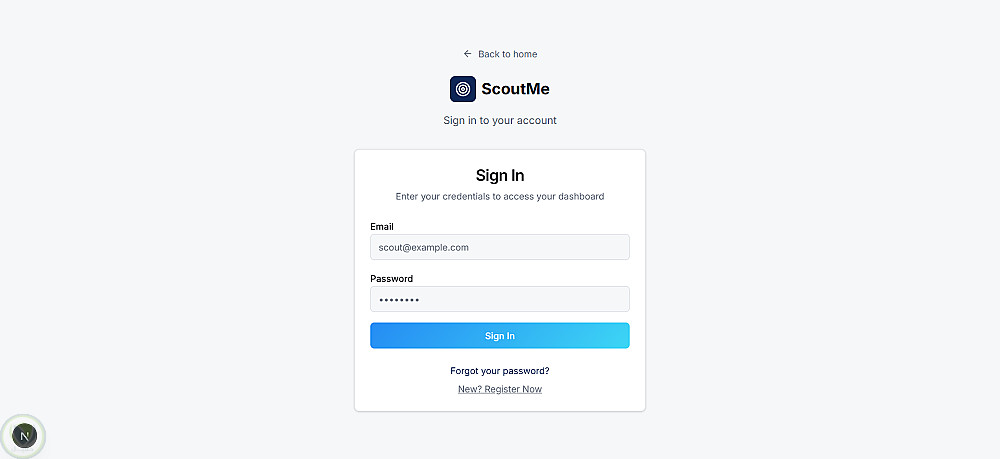The height and width of the screenshot is (459, 1000).
Task: Click the masked password dots
Action: pos(399,300)
